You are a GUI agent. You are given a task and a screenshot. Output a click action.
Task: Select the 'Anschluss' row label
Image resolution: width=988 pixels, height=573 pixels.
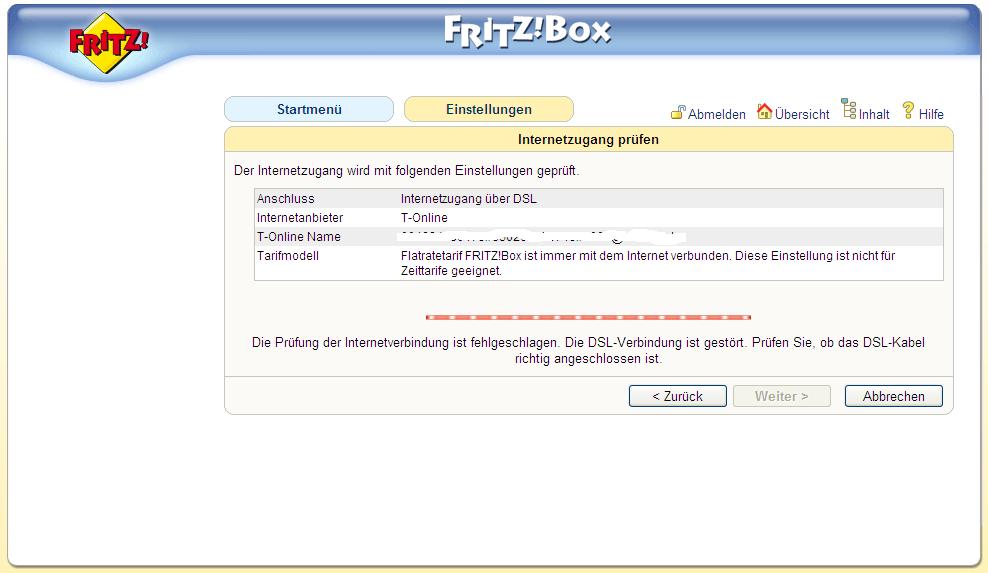click(285, 199)
